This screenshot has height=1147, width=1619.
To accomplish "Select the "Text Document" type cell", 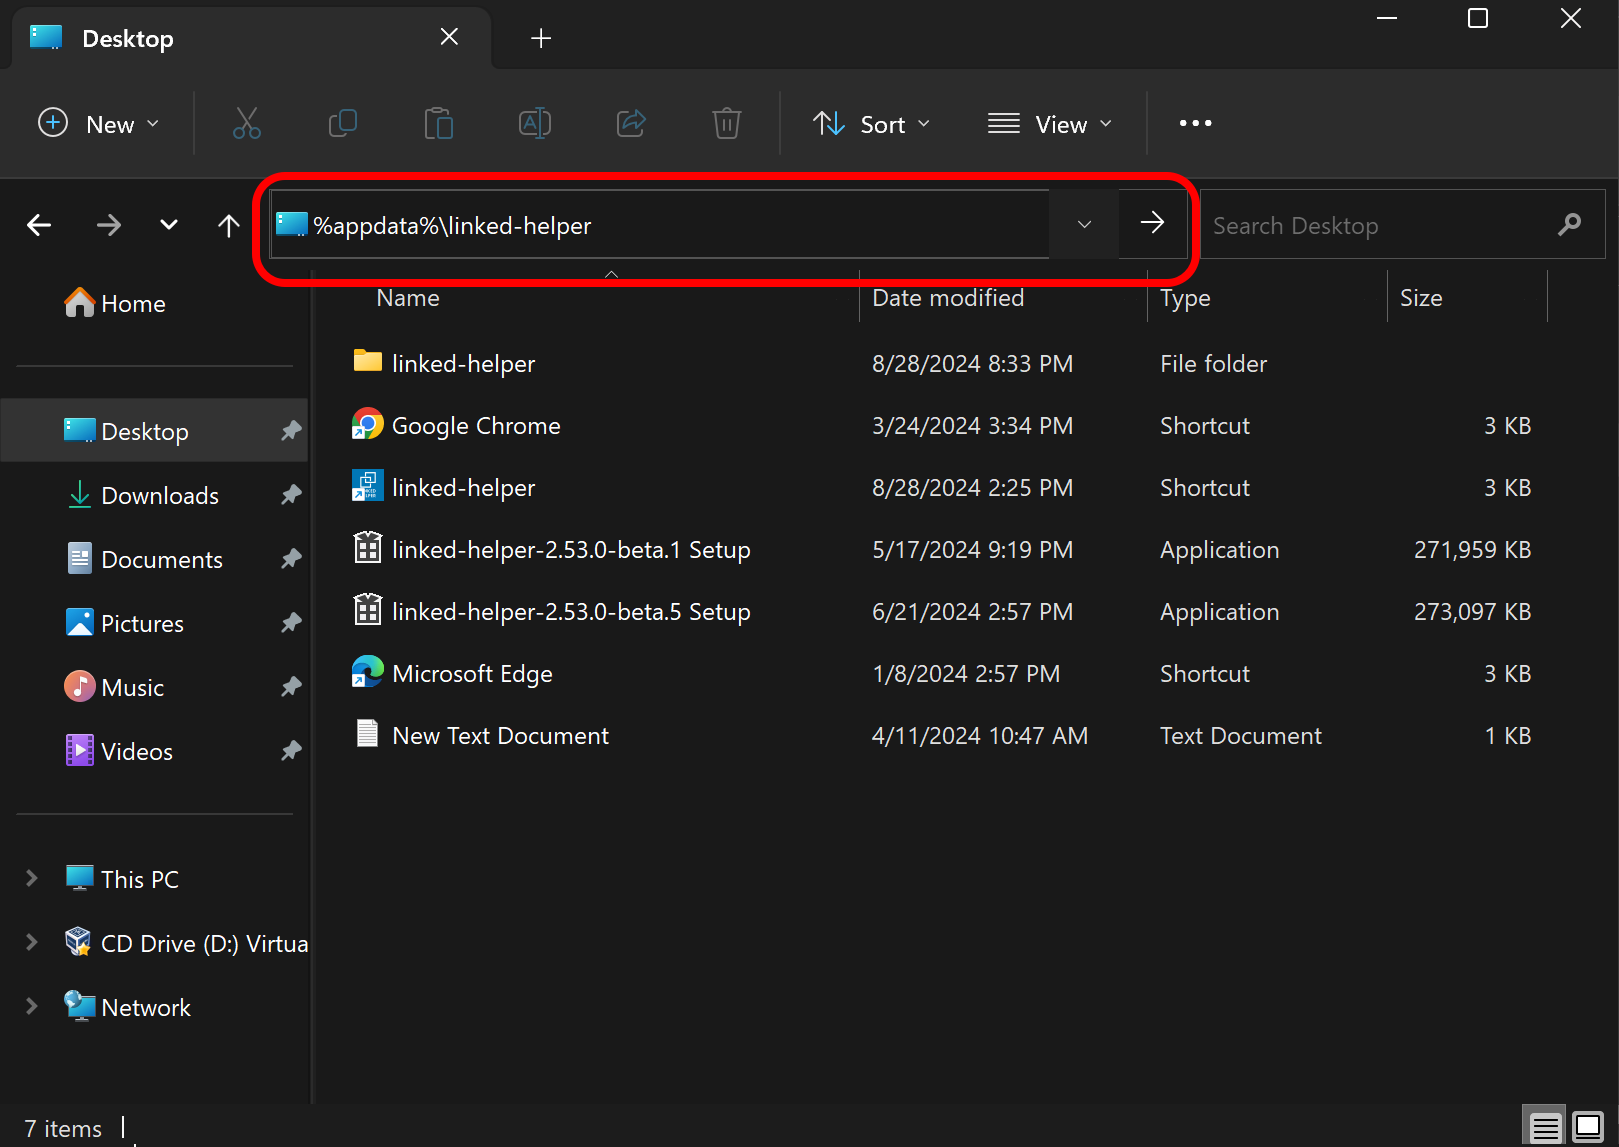I will pos(1241,736).
